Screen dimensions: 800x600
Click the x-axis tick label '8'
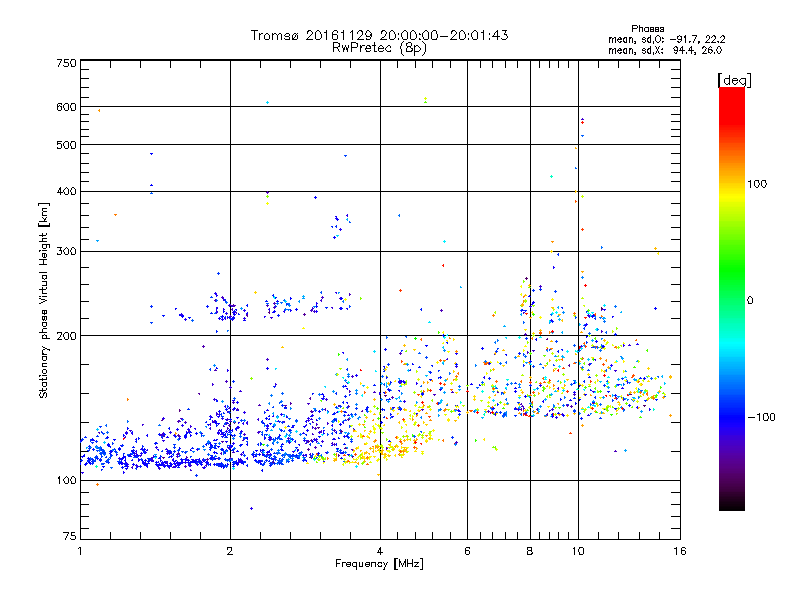pyautogui.click(x=530, y=551)
